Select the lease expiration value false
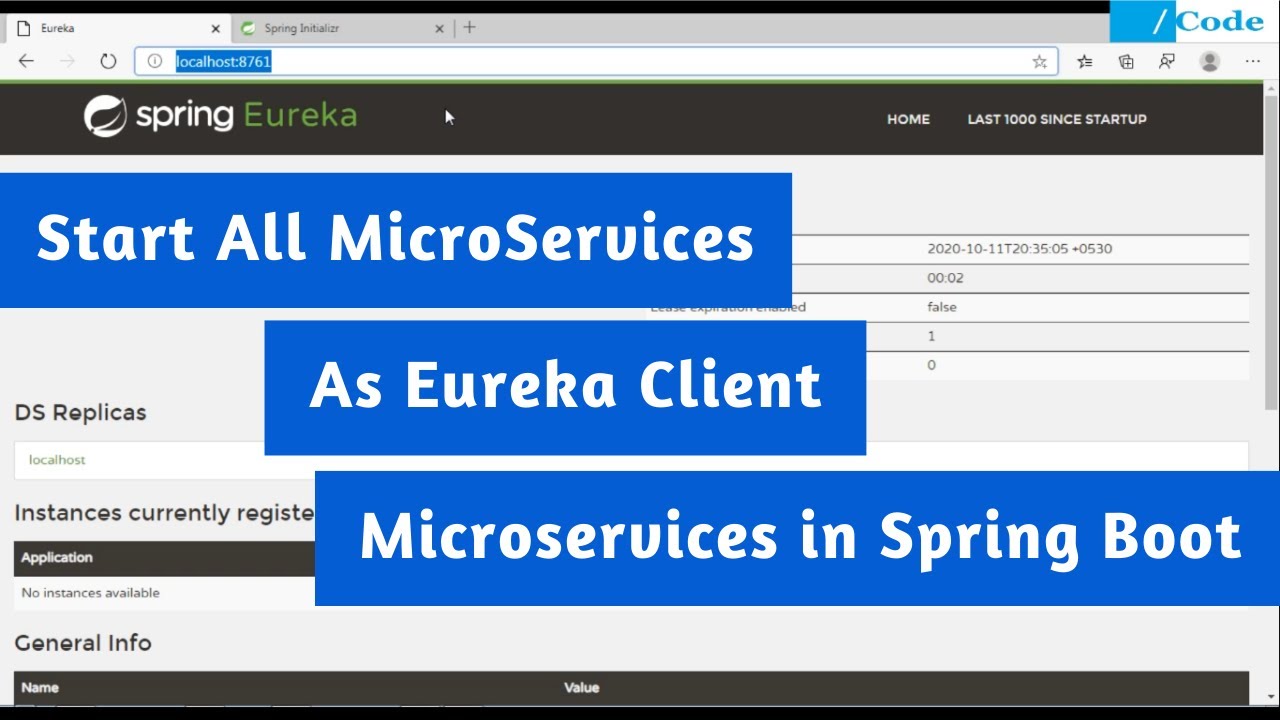 [942, 307]
